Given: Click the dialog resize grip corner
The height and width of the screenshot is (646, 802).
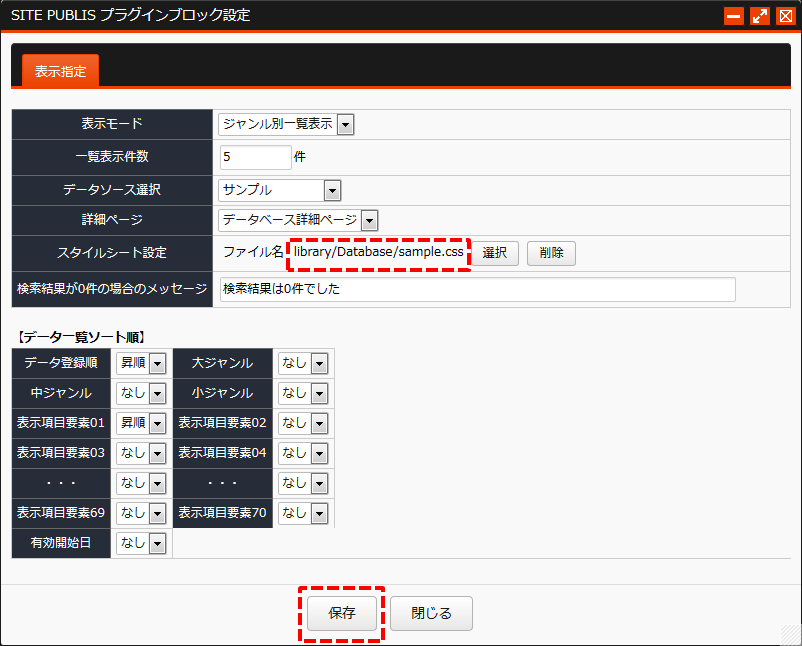Looking at the screenshot, I should tap(790, 635).
